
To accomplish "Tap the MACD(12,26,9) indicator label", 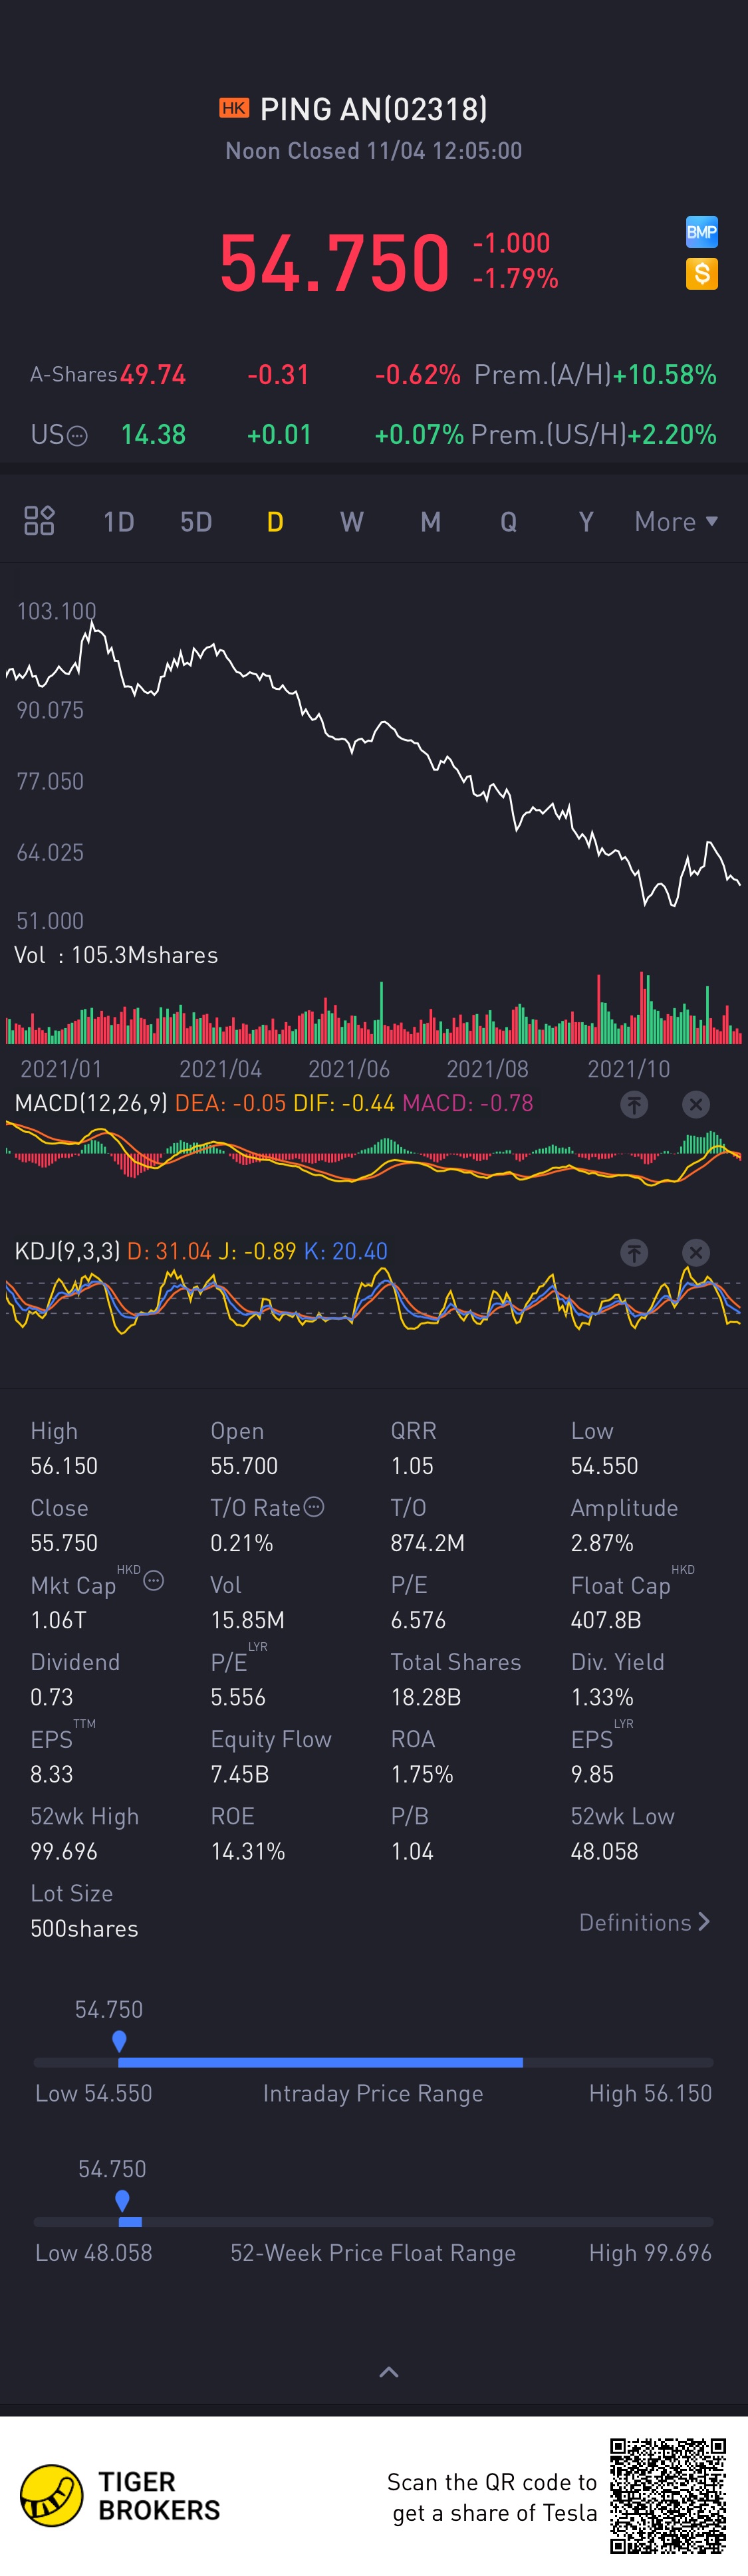I will pyautogui.click(x=91, y=1103).
